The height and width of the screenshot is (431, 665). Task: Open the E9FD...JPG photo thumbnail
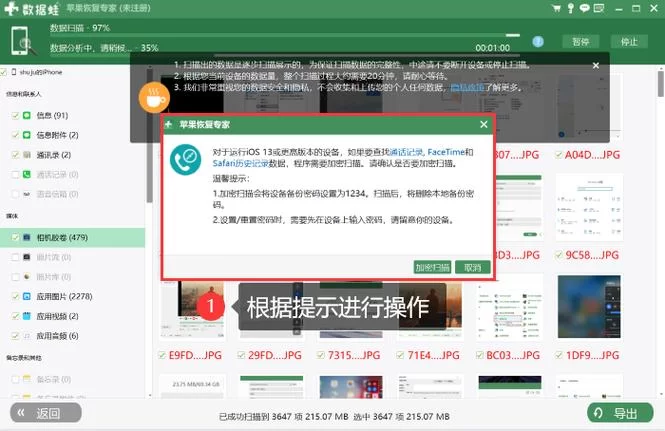(x=192, y=311)
